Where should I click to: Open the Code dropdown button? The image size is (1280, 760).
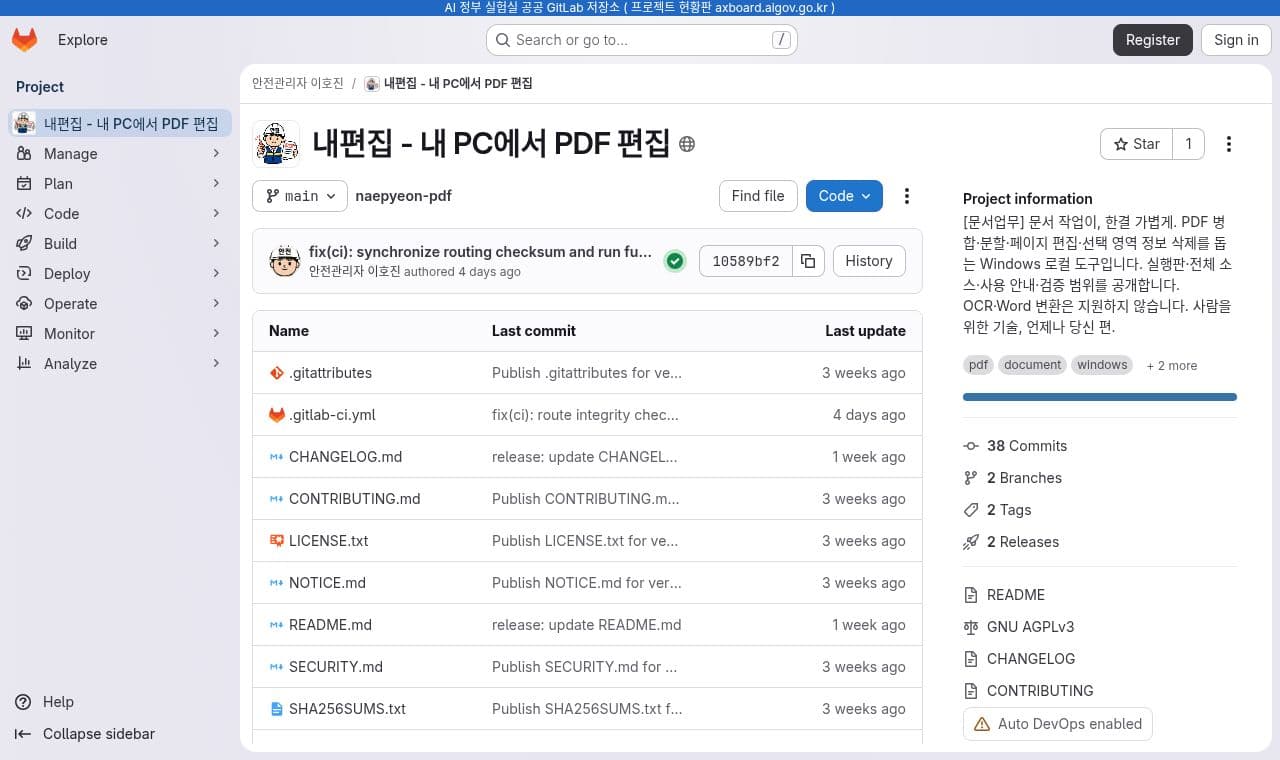(x=844, y=196)
